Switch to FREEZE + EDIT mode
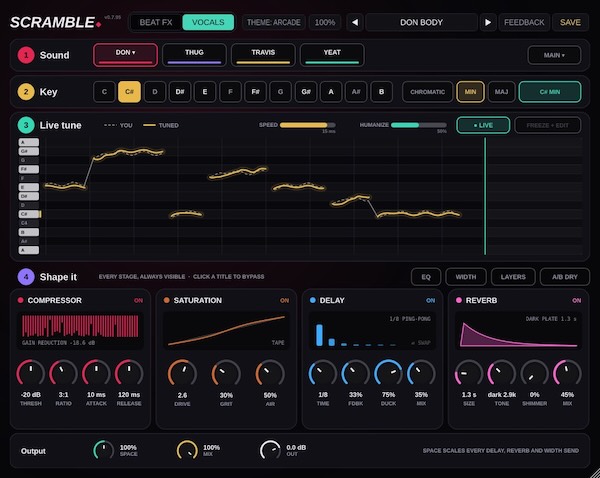 click(548, 125)
